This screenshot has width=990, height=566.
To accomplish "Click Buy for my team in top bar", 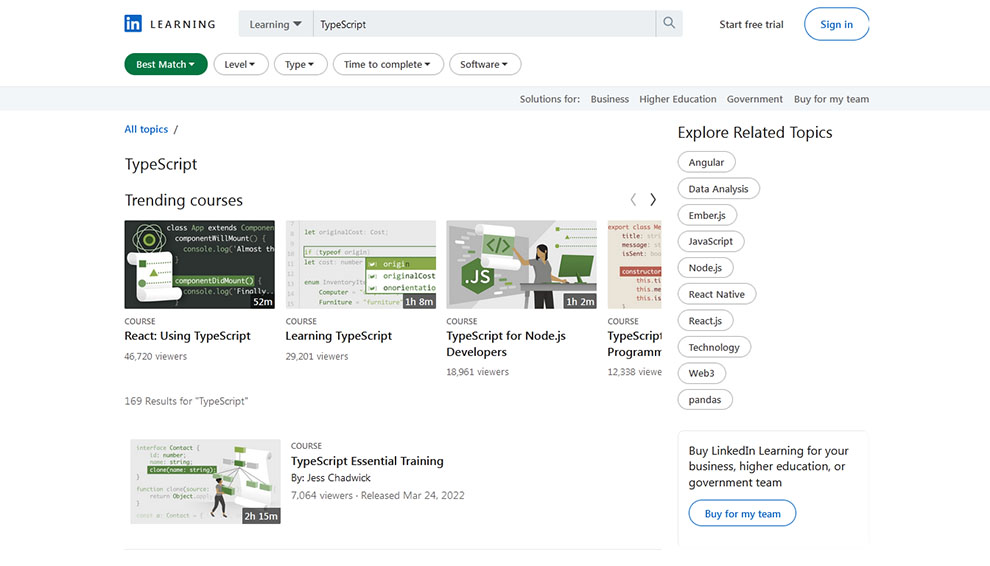I will 831,99.
